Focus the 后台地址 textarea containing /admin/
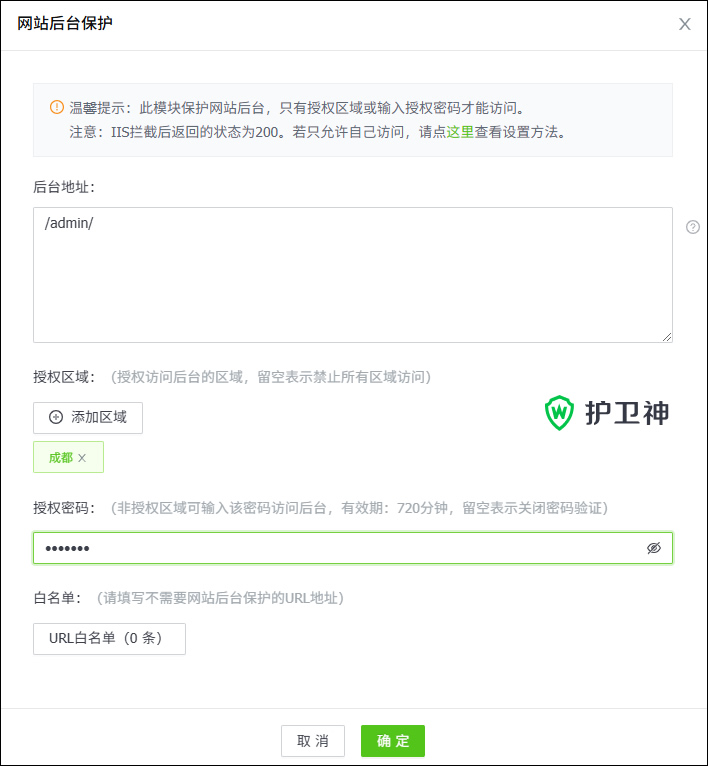 (x=353, y=275)
